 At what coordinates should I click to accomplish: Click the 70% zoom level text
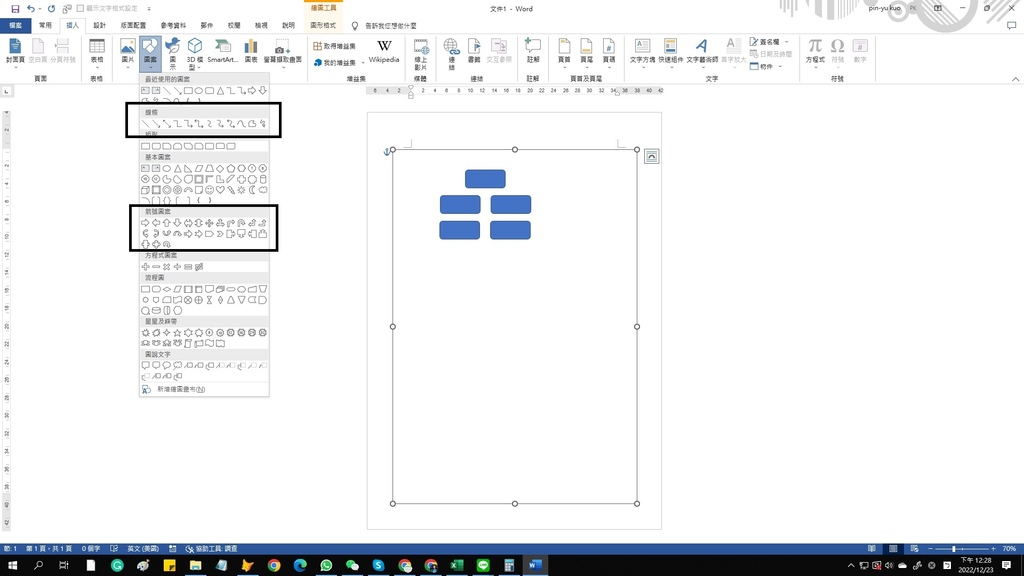1010,549
